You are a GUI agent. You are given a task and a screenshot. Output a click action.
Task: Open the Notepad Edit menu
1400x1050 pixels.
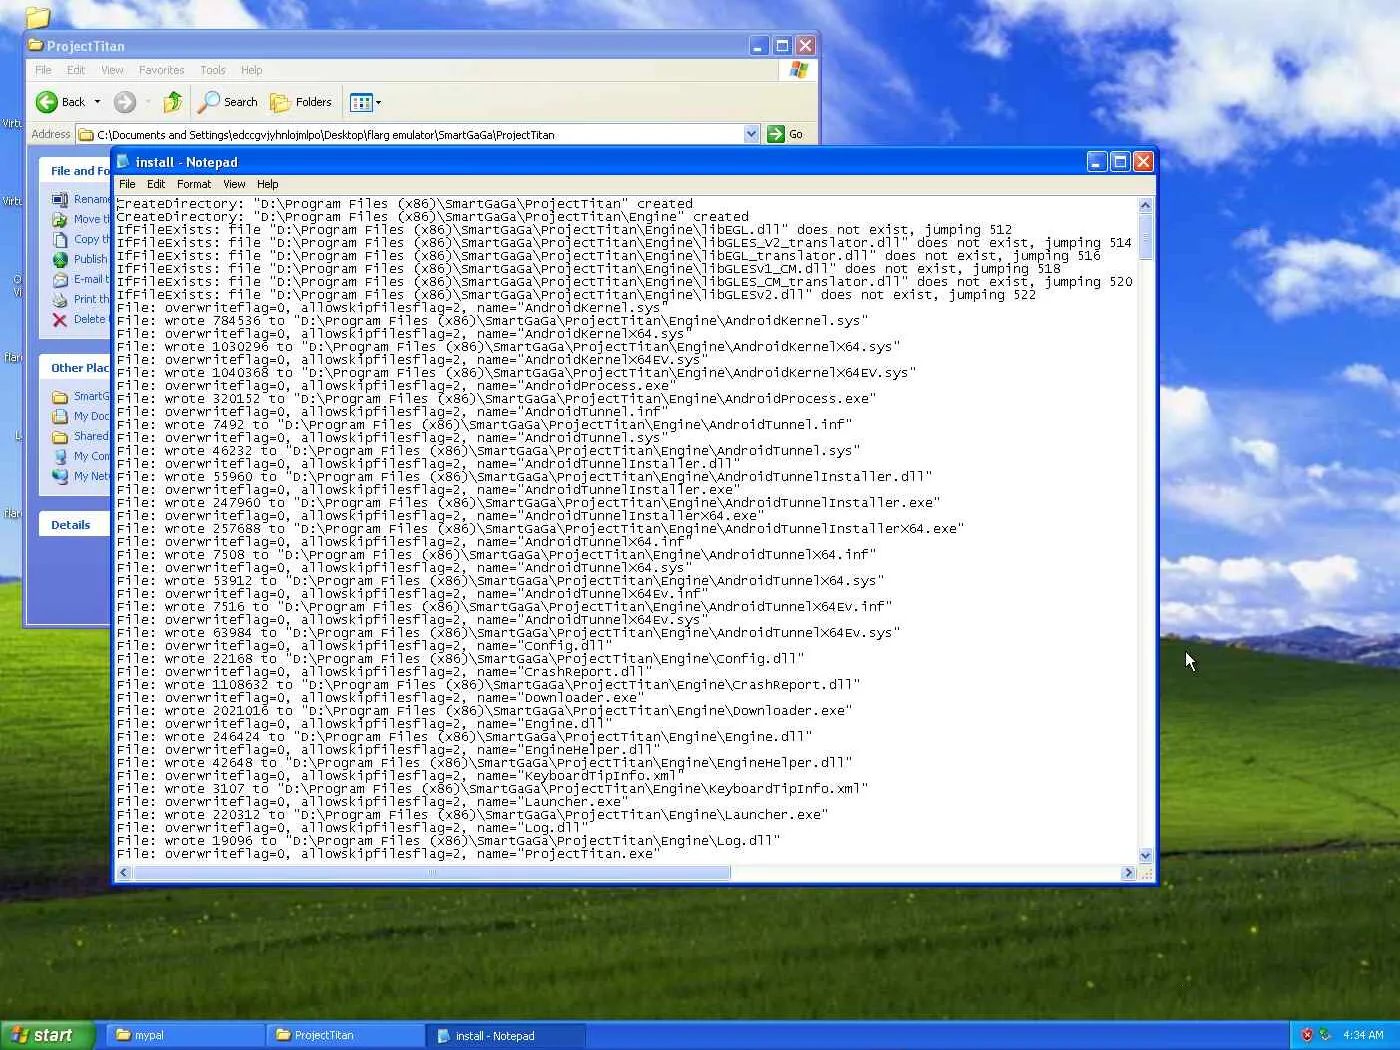coord(156,184)
